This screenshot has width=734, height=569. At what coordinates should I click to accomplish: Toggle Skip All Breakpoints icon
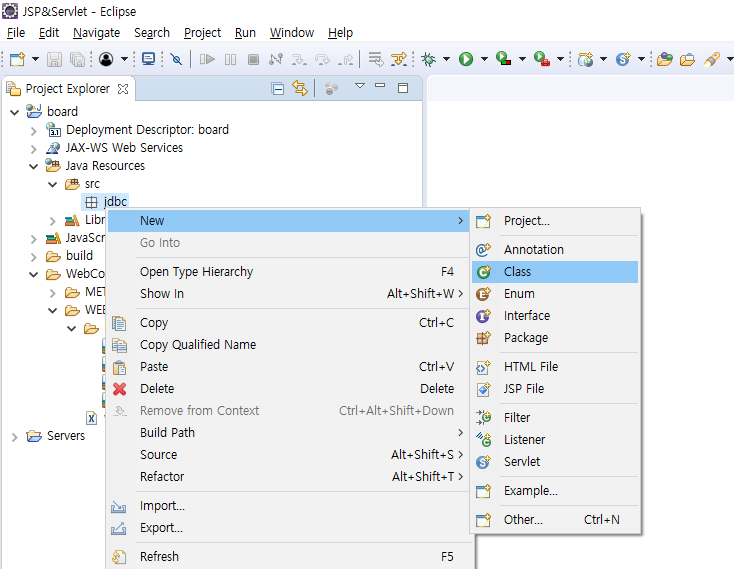point(176,59)
